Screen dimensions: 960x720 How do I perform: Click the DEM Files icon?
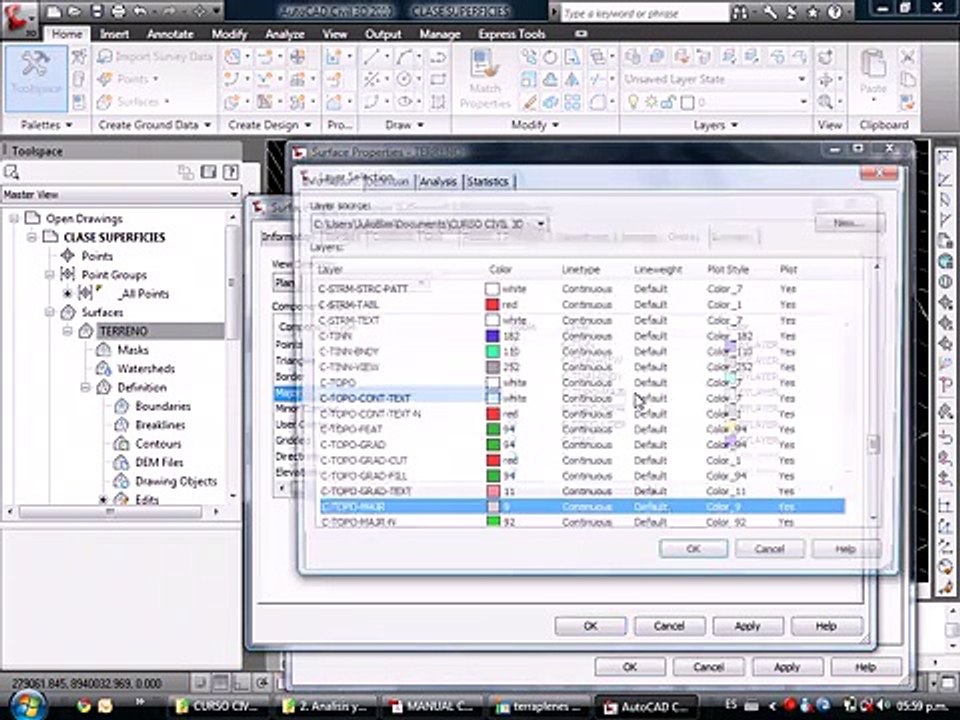[x=121, y=462]
